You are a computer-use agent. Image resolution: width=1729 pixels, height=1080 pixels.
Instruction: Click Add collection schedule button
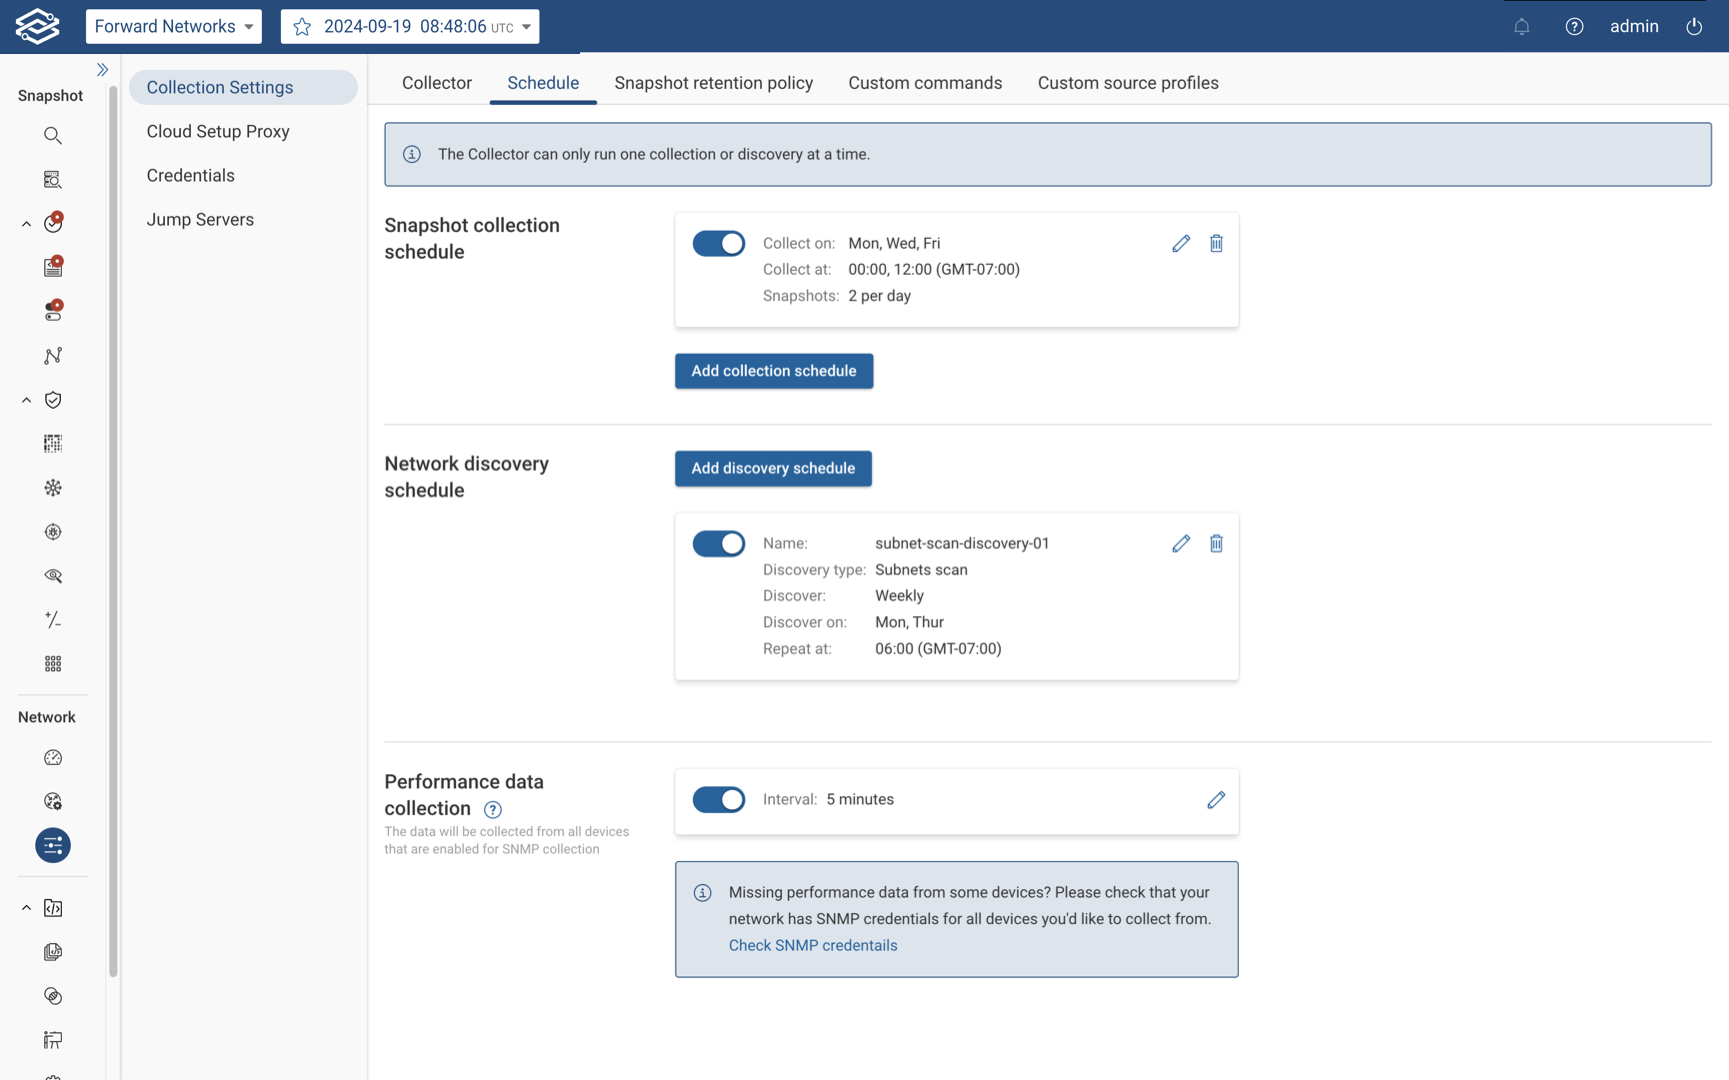(773, 371)
